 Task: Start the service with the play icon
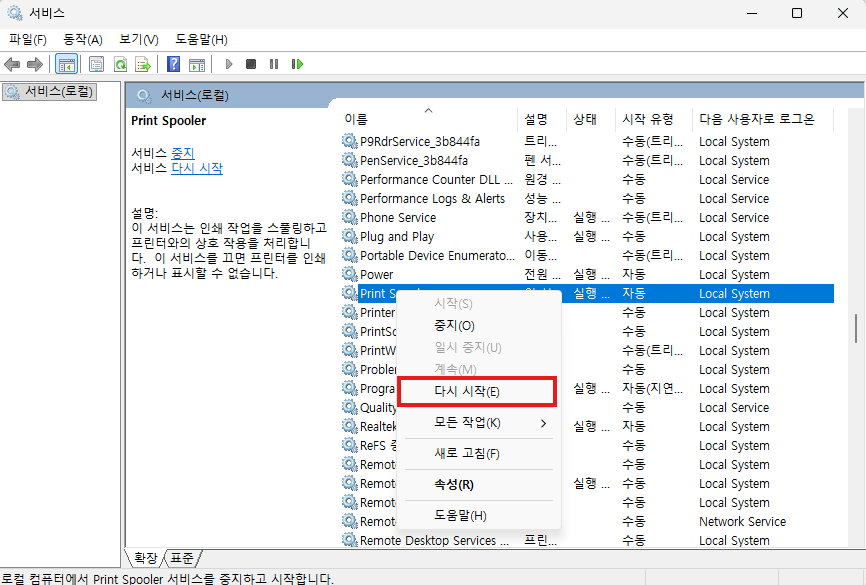(x=228, y=63)
